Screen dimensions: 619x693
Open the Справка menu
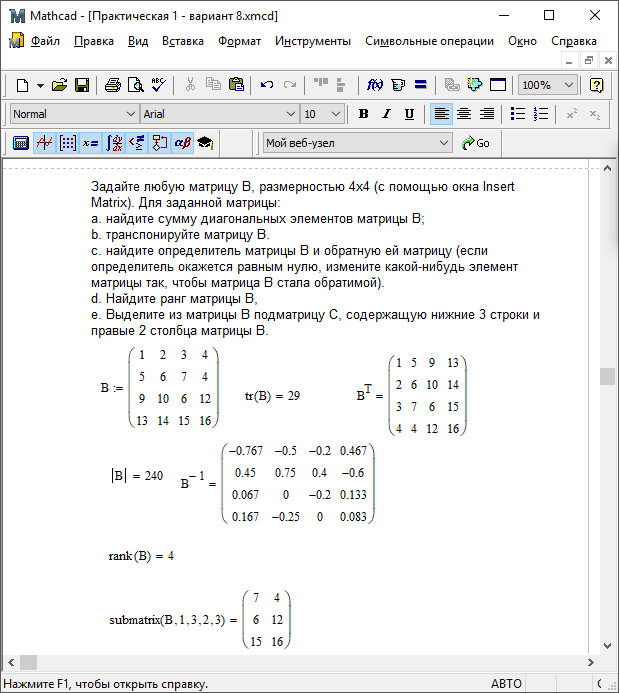pos(574,41)
